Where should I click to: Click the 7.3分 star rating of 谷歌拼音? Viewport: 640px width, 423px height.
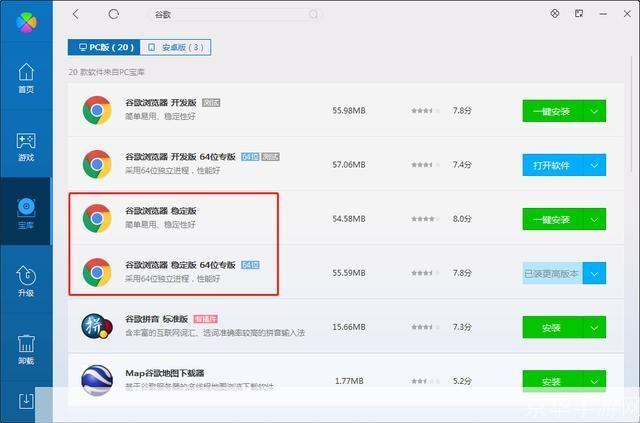[x=426, y=327]
